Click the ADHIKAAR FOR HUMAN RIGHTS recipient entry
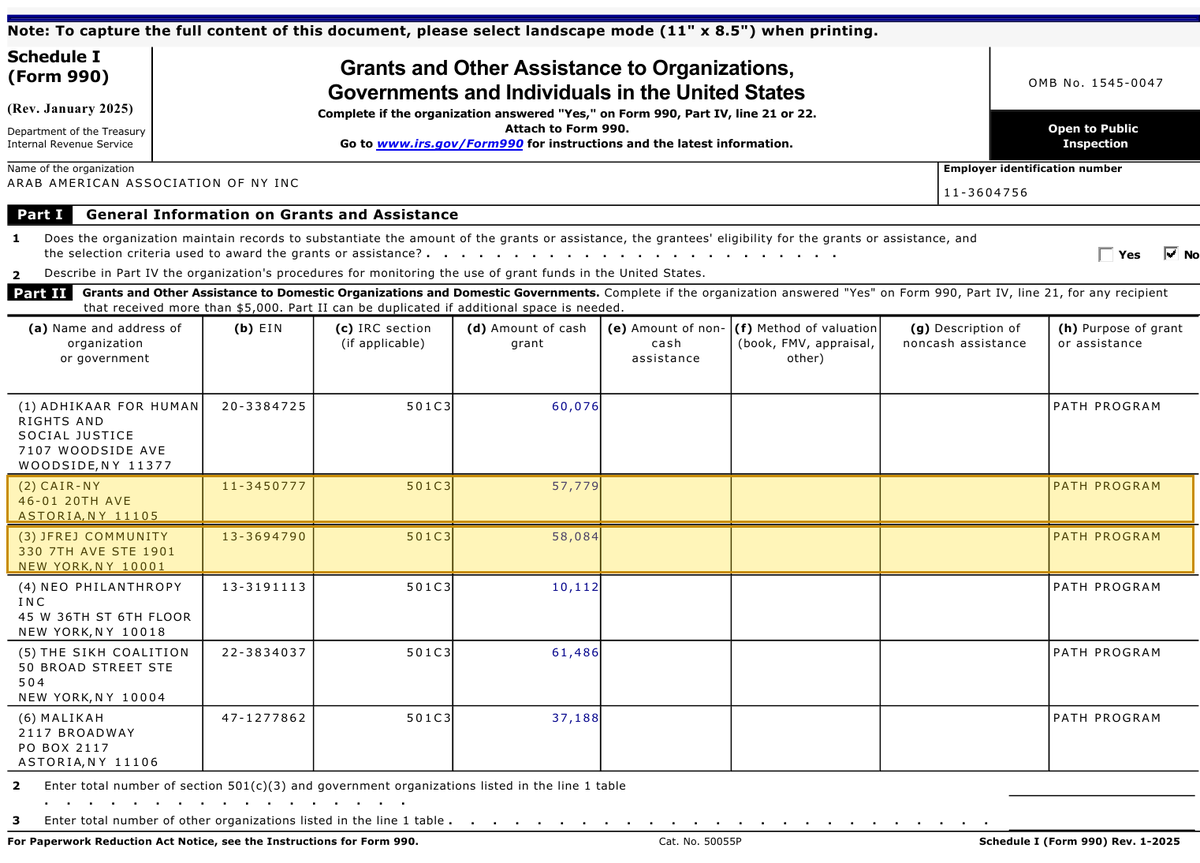The width and height of the screenshot is (1200, 863). 108,436
